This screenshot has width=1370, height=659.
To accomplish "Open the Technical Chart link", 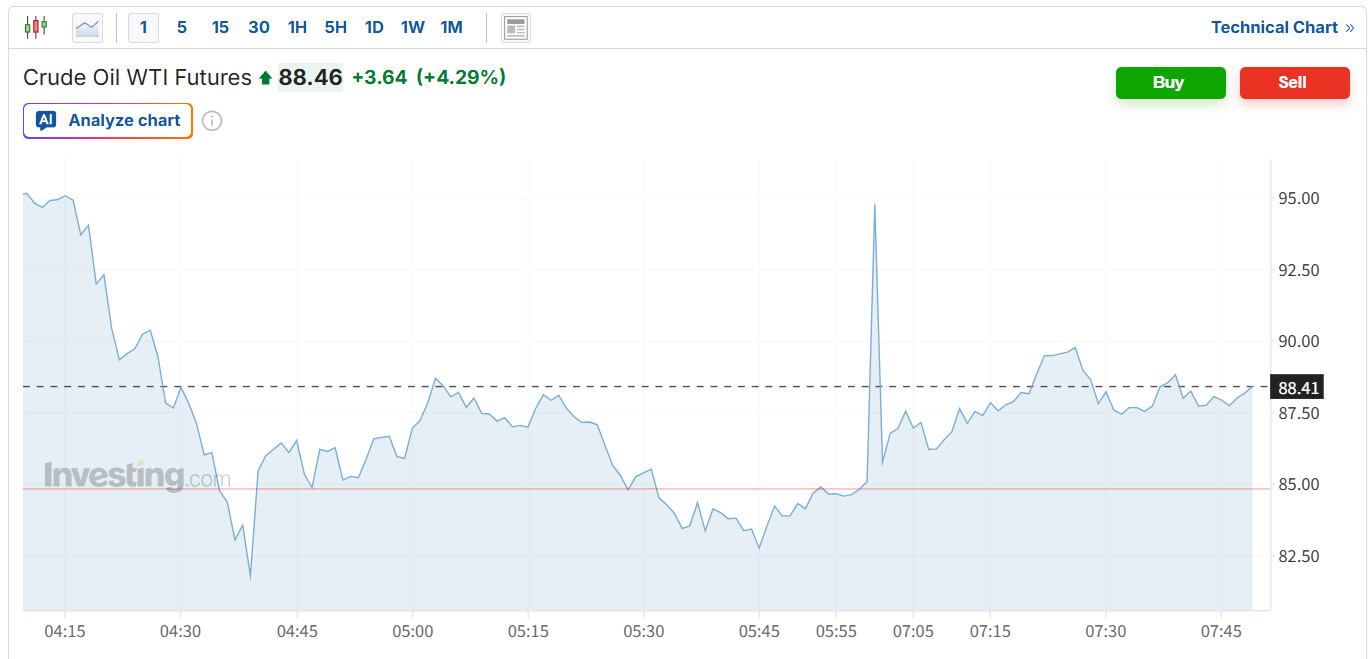I will (1274, 28).
